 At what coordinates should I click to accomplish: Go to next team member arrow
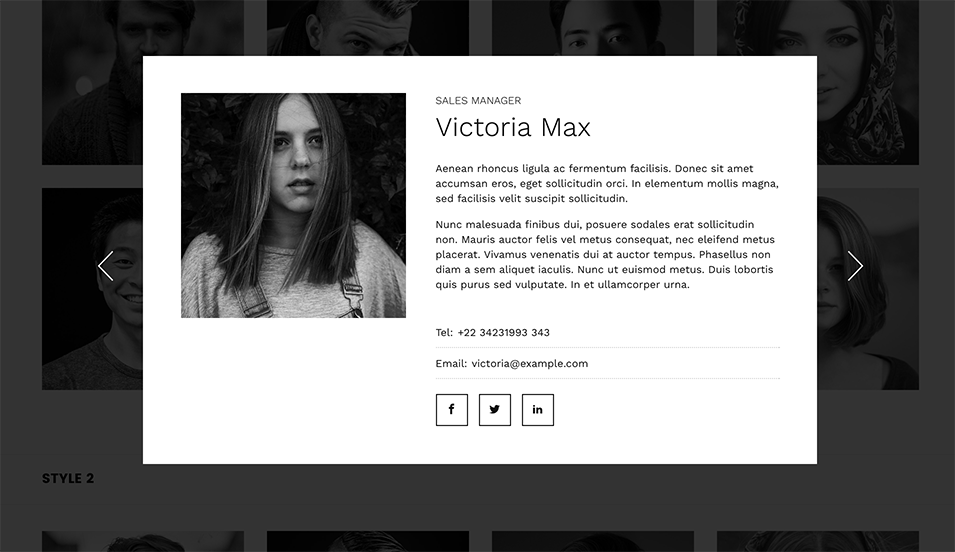pos(855,266)
